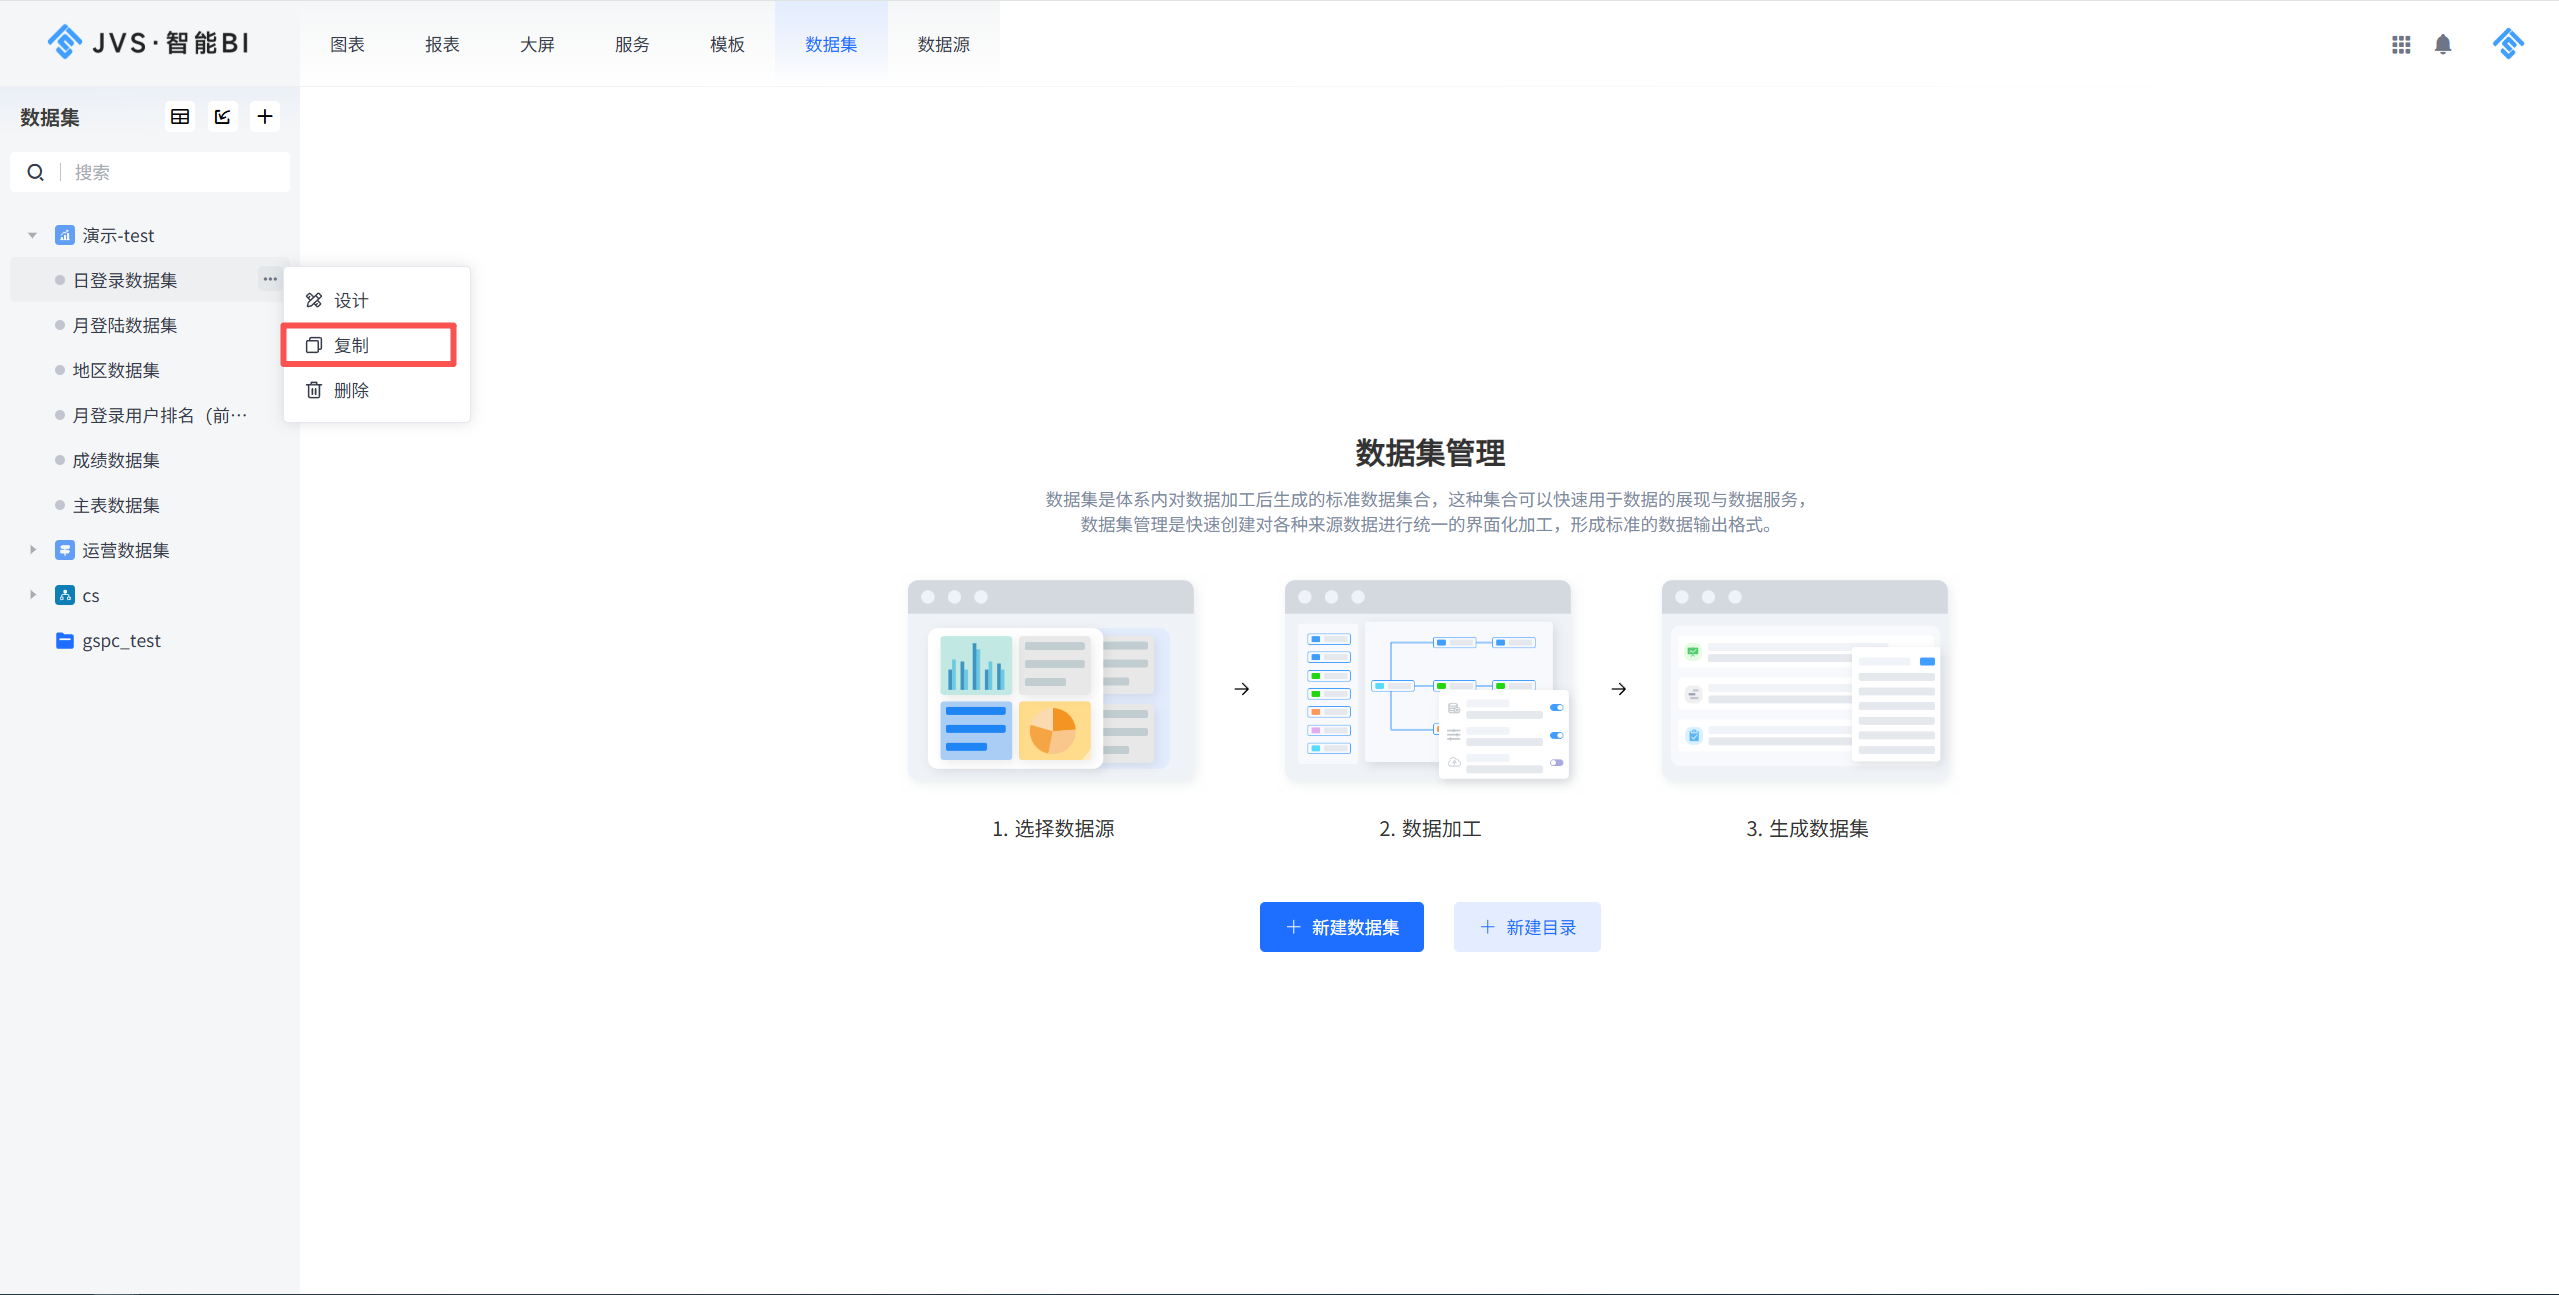Click the 搜索 search field
This screenshot has height=1295, width=2559.
[170, 172]
